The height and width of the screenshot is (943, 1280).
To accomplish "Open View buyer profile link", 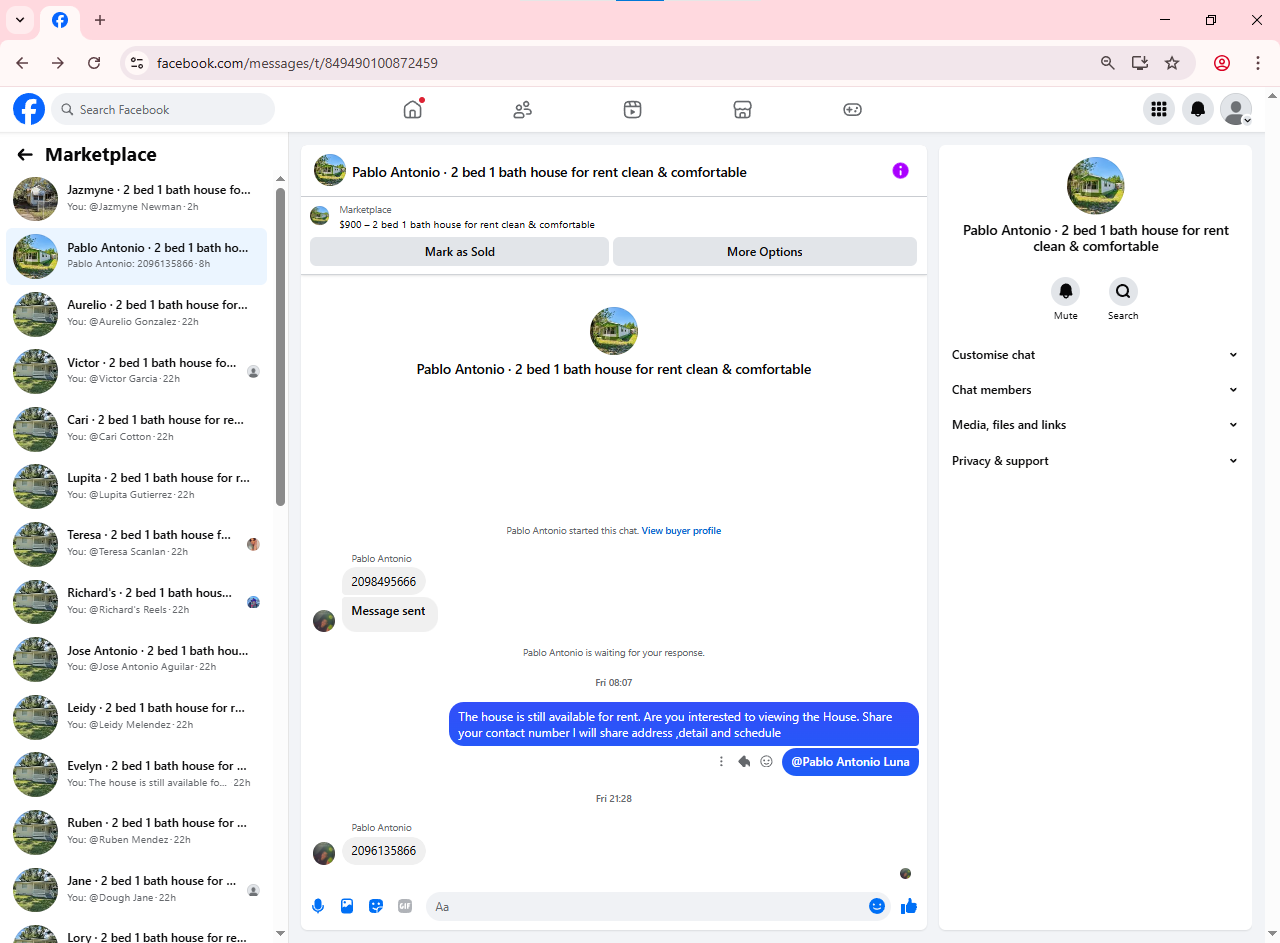I will (681, 531).
